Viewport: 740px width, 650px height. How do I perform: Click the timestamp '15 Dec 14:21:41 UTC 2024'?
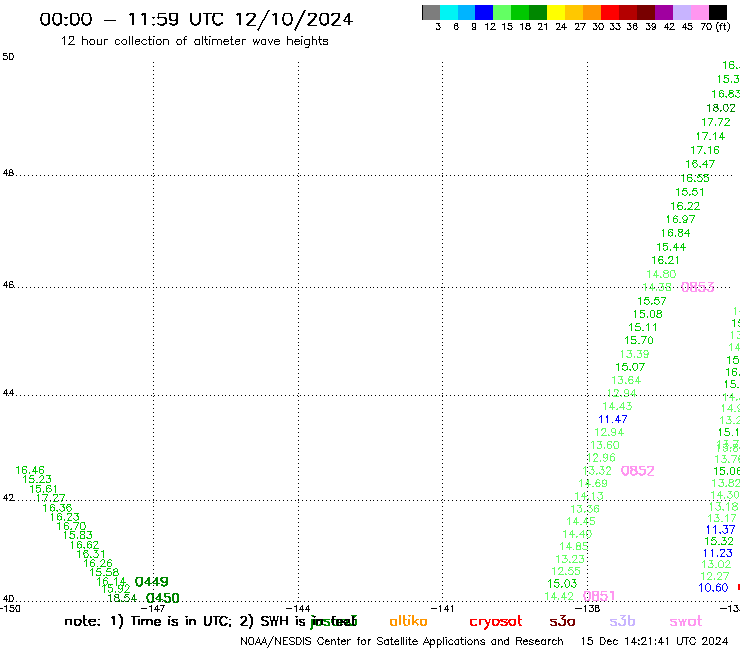[x=655, y=641]
